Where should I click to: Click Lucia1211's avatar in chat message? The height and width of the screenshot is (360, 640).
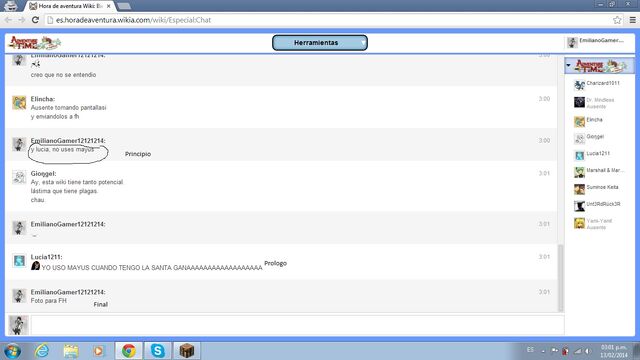(19, 260)
